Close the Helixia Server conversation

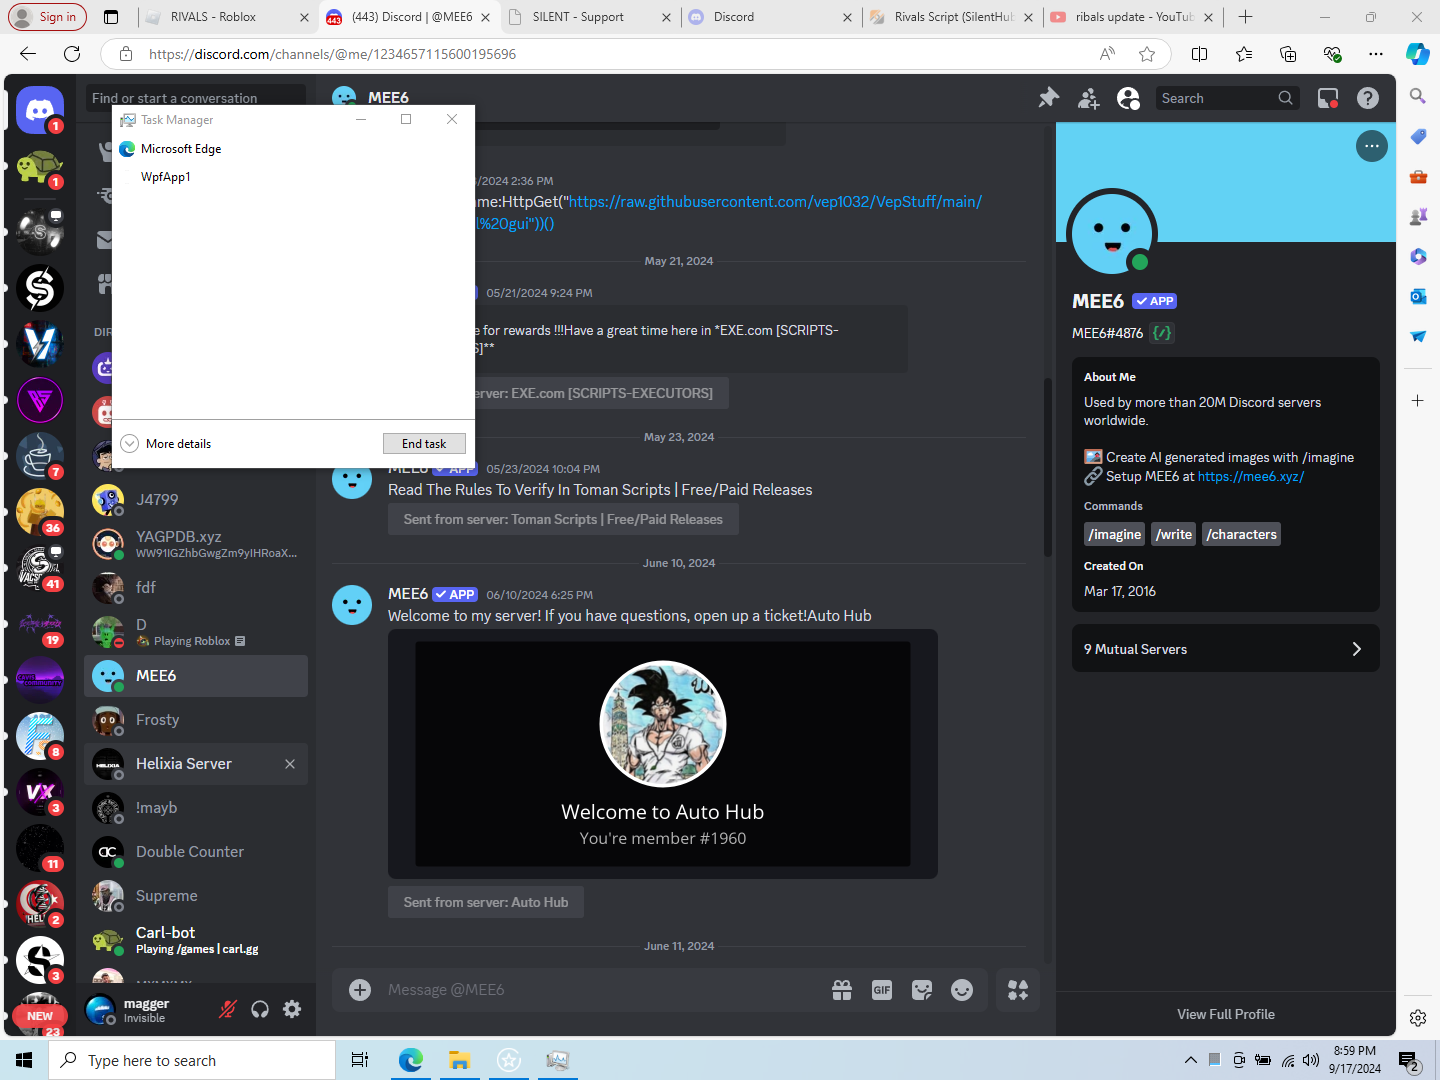coord(290,764)
